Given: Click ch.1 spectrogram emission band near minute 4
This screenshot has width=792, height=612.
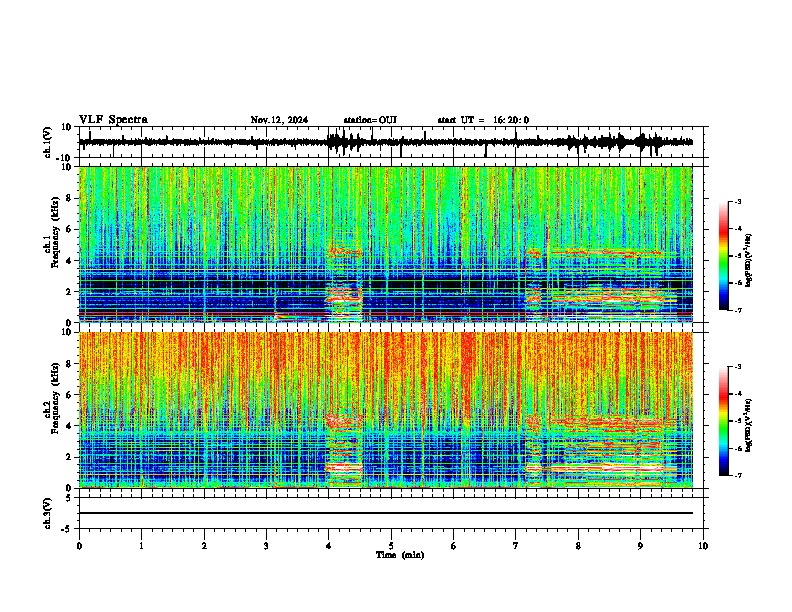Looking at the screenshot, I should (x=344, y=295).
